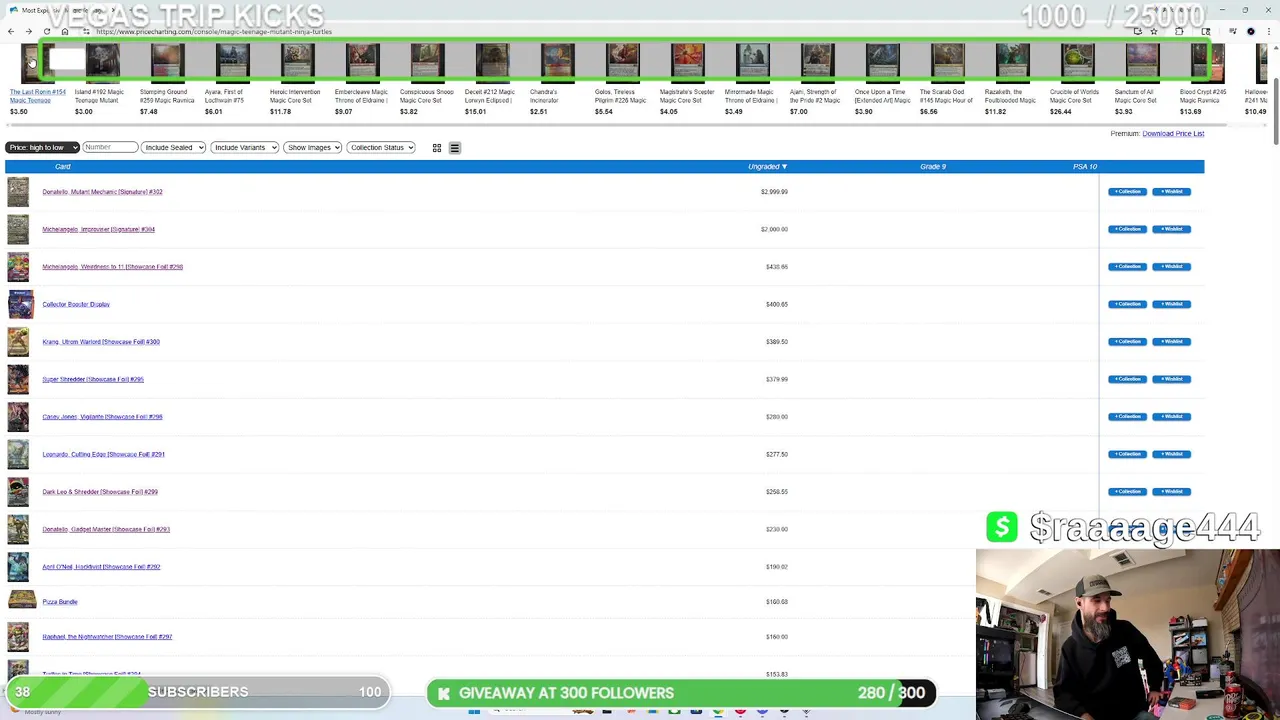Open Dark Leo & Shredder link

[100, 492]
